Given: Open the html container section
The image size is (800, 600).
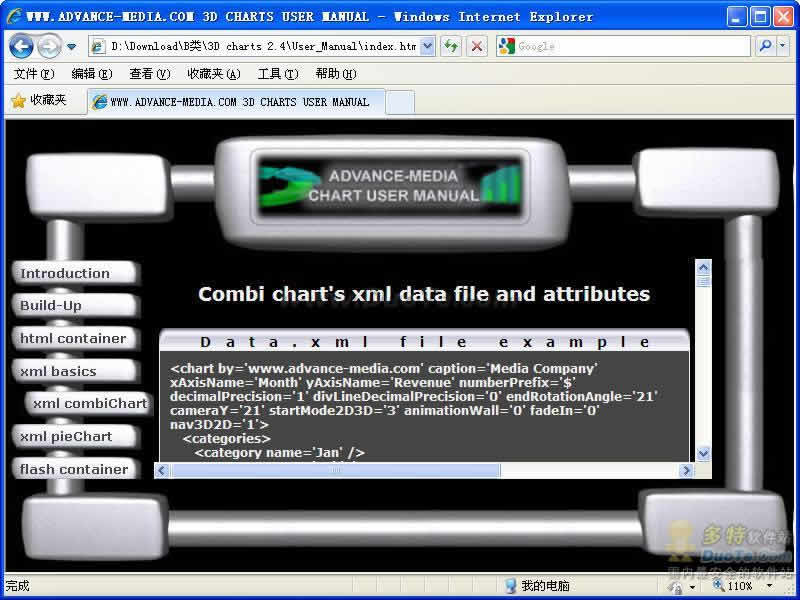Looking at the screenshot, I should [74, 338].
